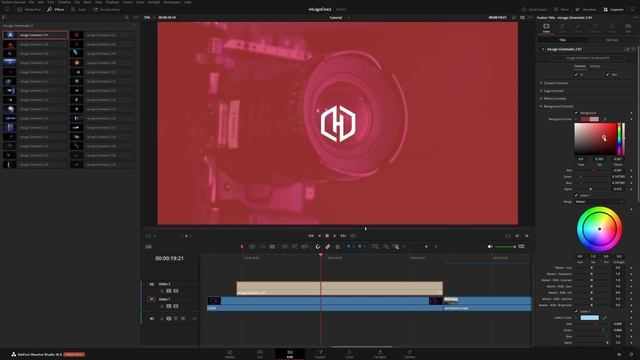640x360 pixels.
Task: Select the Title sub-tab in Inspector
Action: click(x=562, y=40)
